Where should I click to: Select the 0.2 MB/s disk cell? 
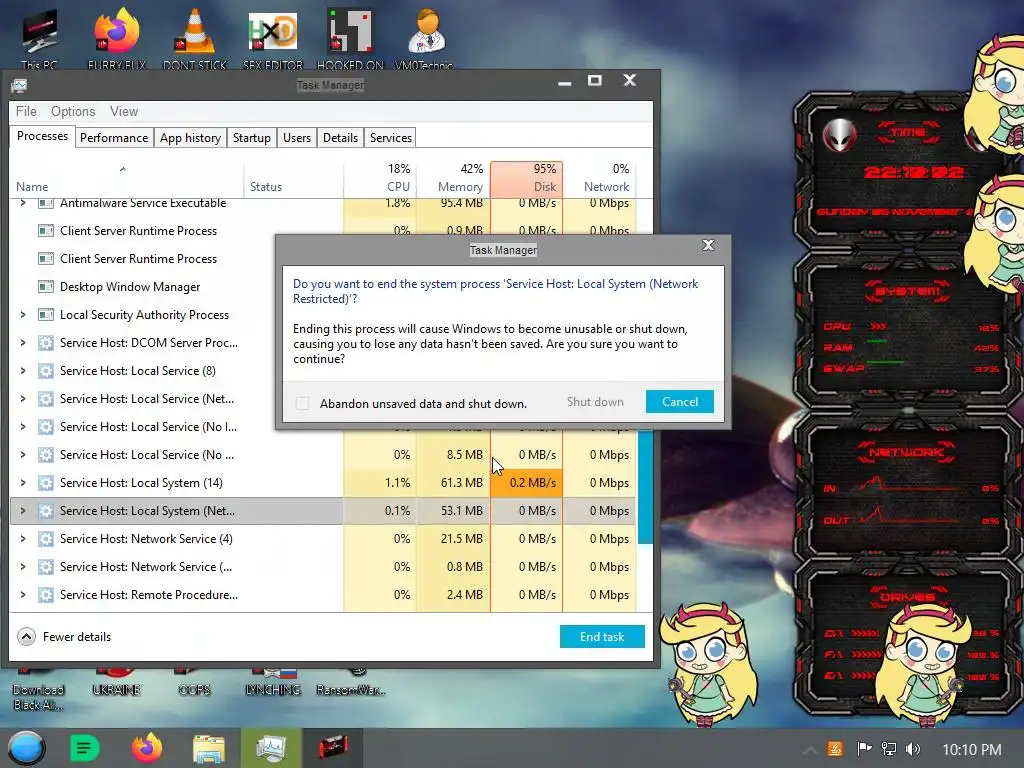click(526, 483)
